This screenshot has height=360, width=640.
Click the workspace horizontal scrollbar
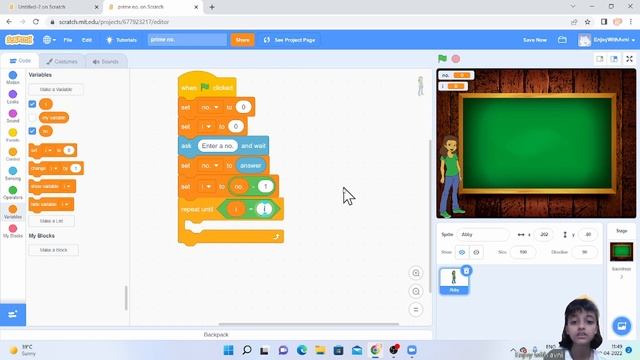click(309, 324)
